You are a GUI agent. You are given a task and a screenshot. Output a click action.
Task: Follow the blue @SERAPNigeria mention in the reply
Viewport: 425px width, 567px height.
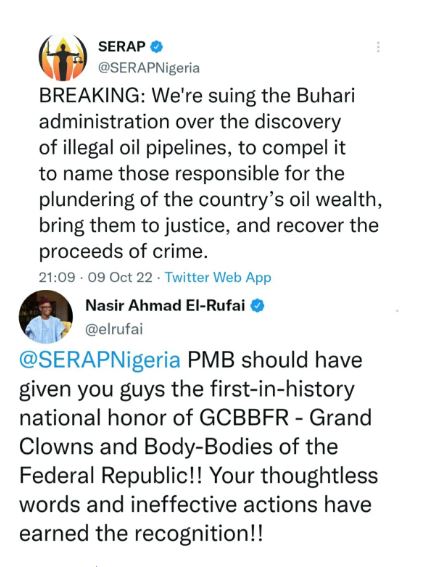point(100,360)
